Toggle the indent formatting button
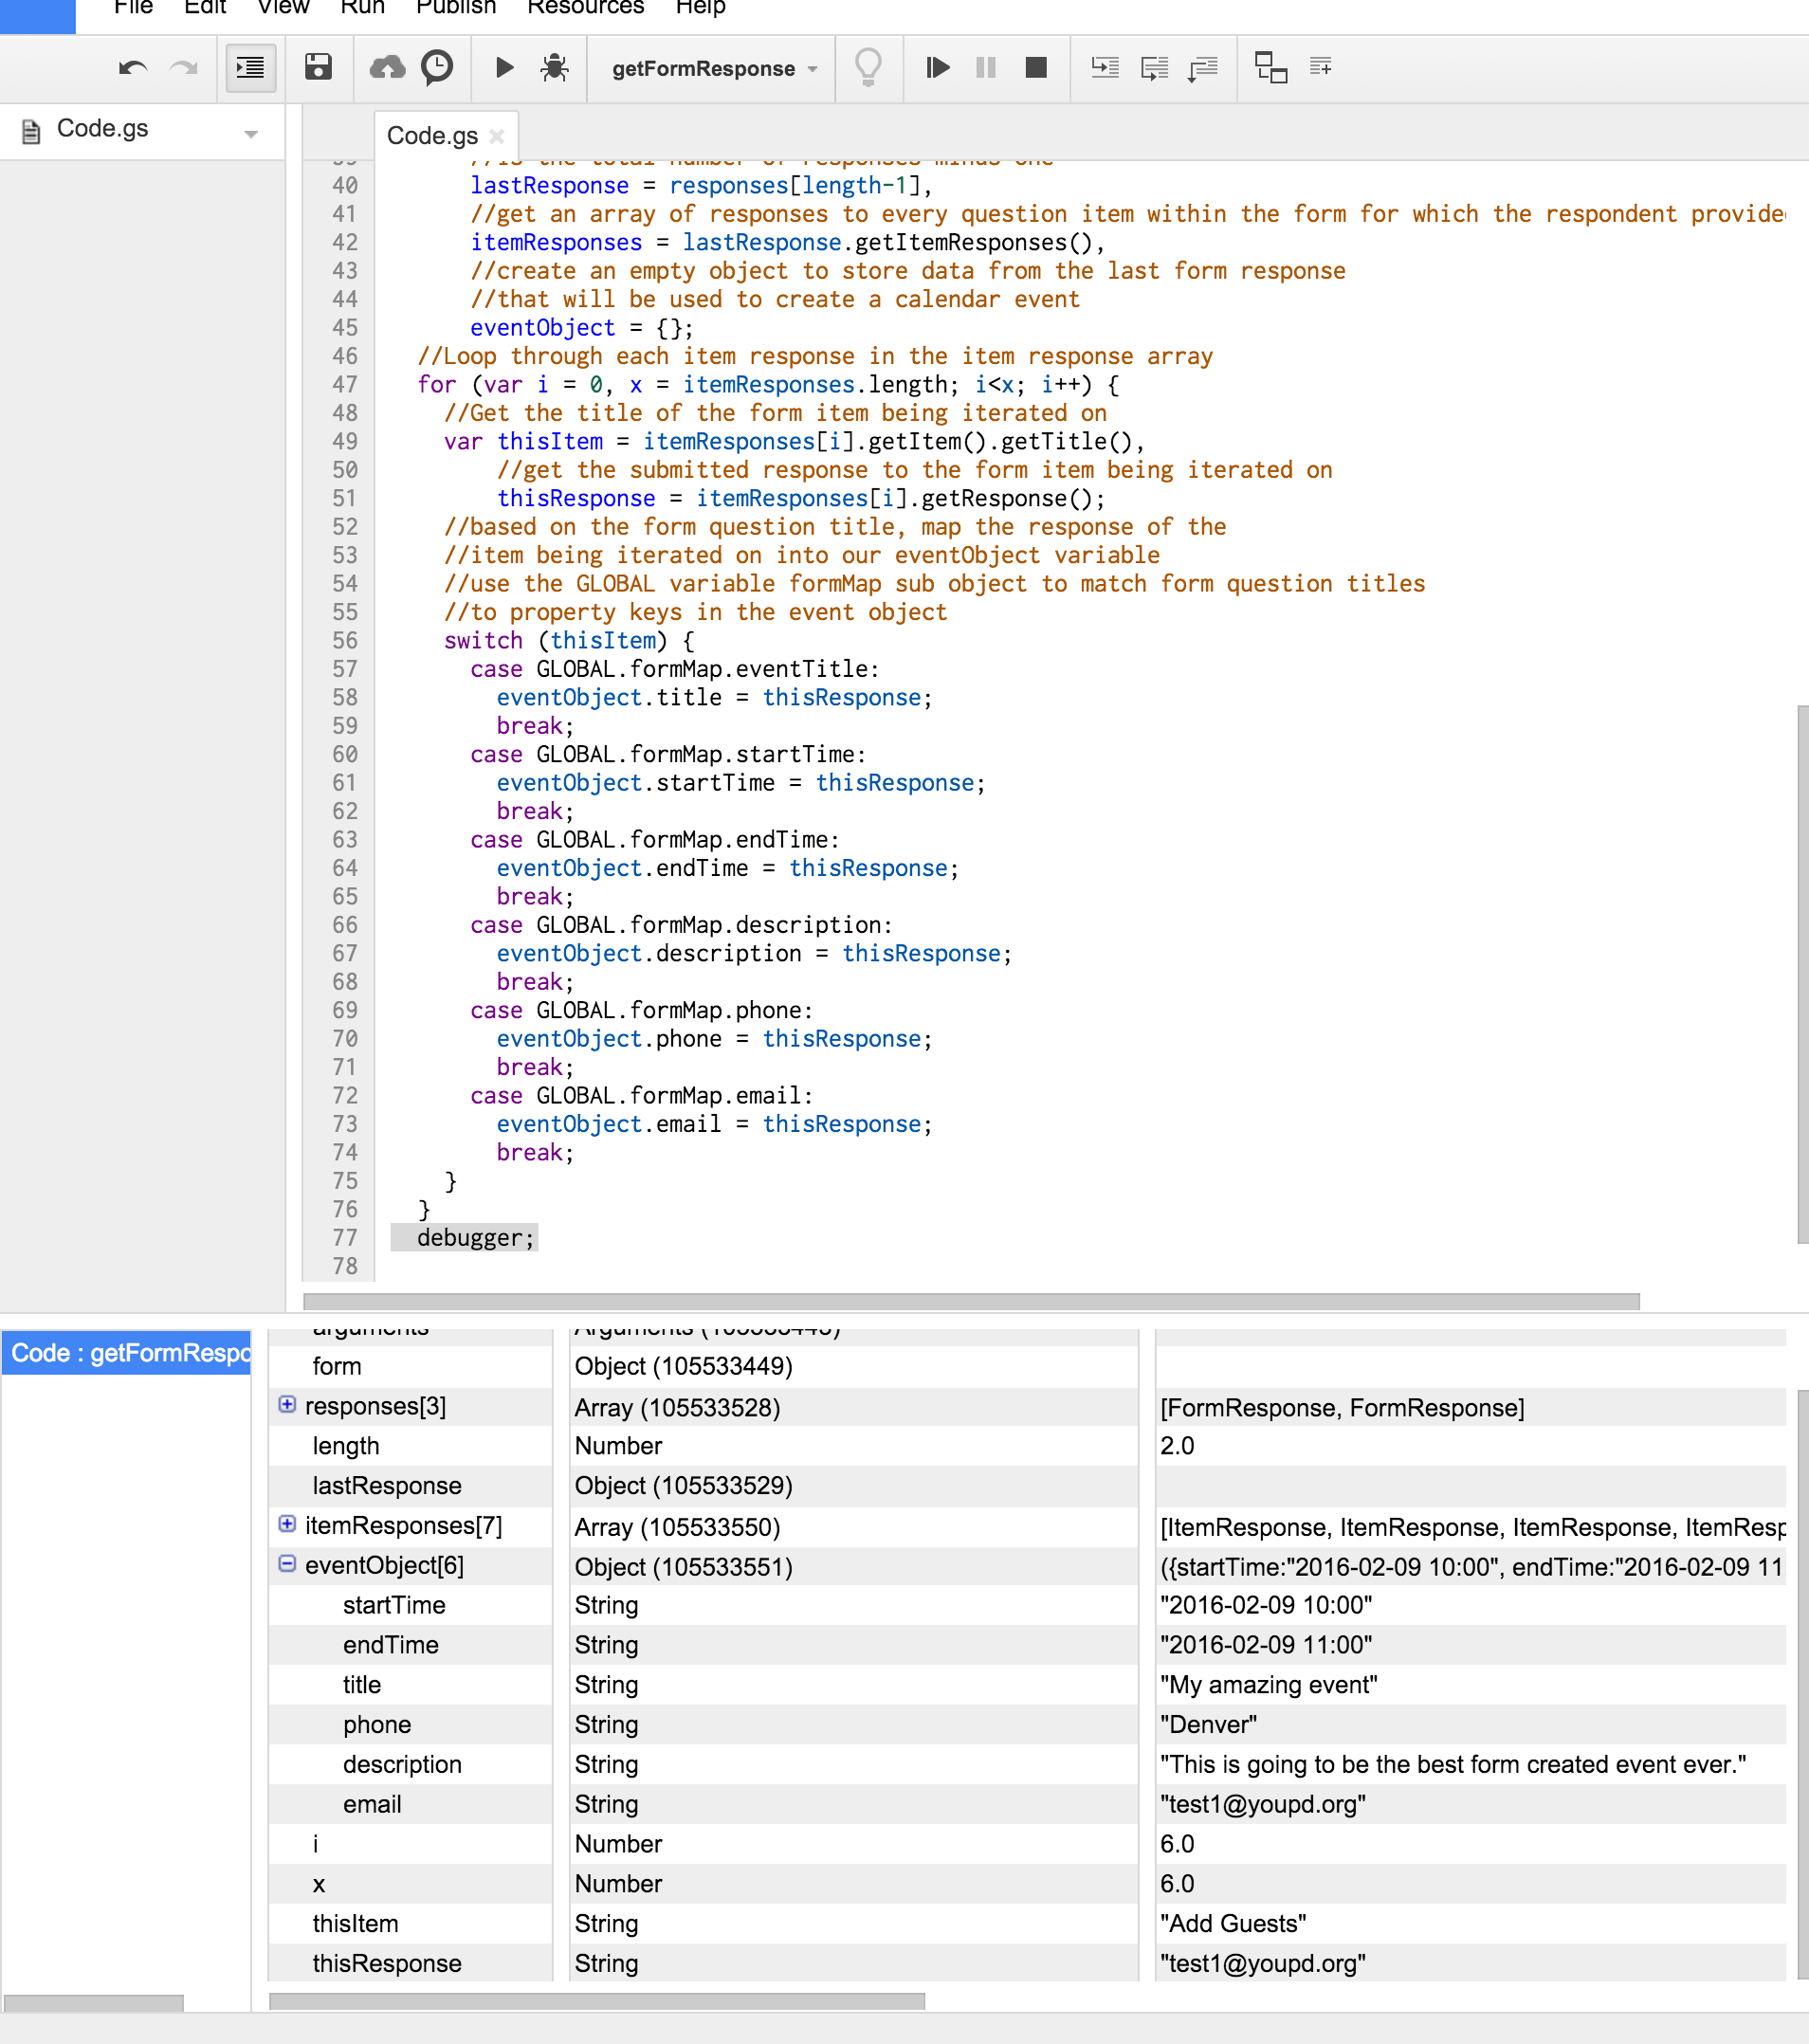Viewport: 1809px width, 2044px height. tap(250, 68)
